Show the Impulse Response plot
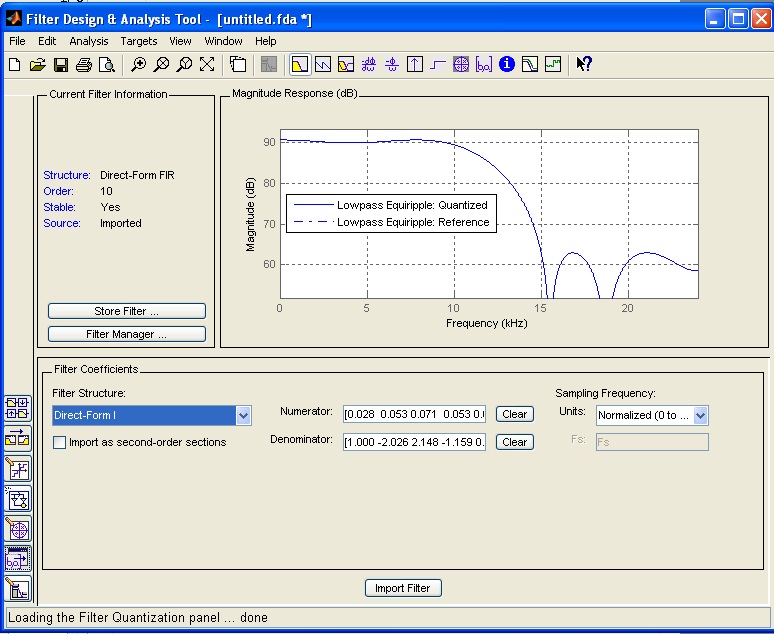Viewport: 774px width, 634px height. [415, 65]
